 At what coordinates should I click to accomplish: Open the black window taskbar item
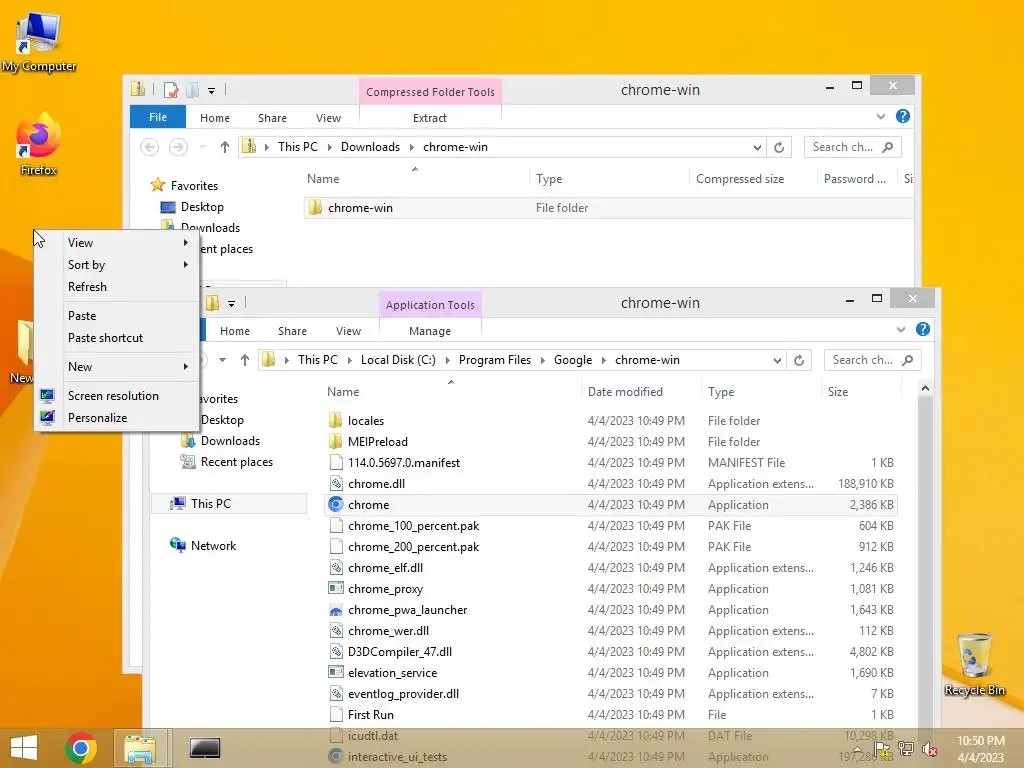click(204, 748)
